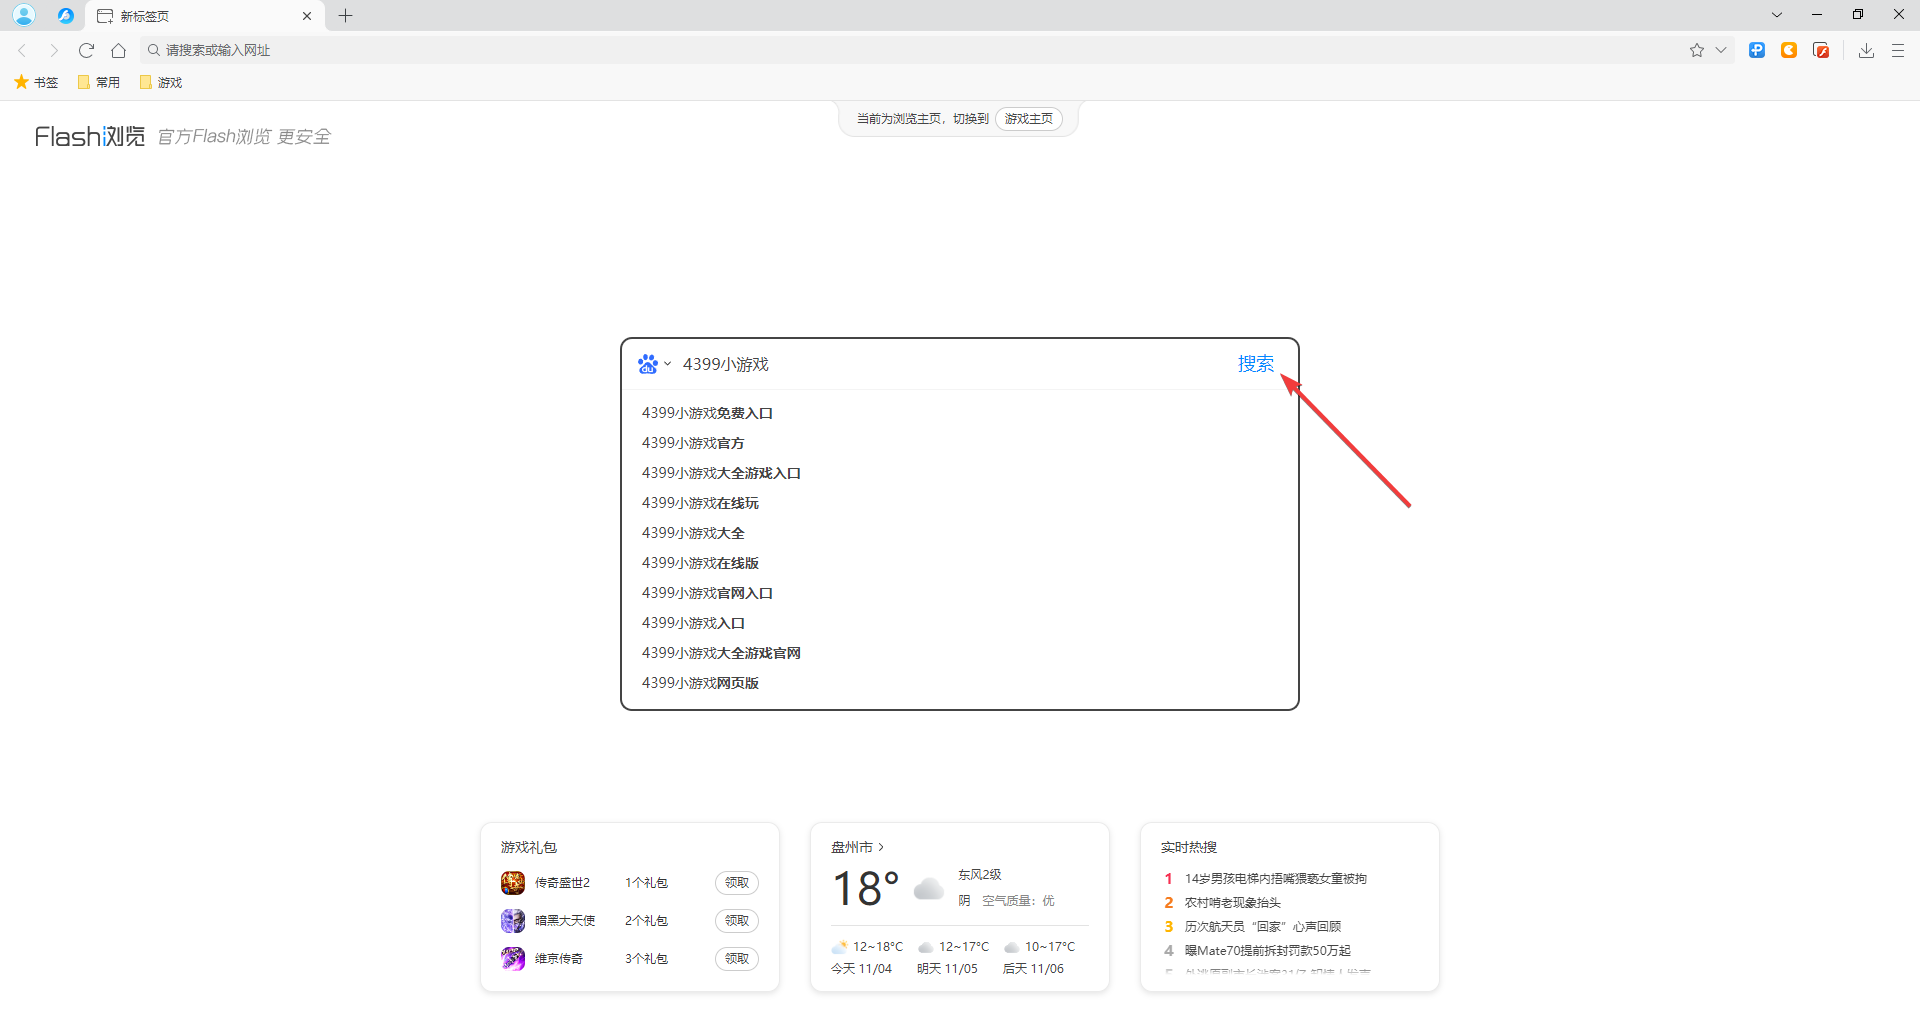
Task: Click the blue P extension icon
Action: (x=1757, y=50)
